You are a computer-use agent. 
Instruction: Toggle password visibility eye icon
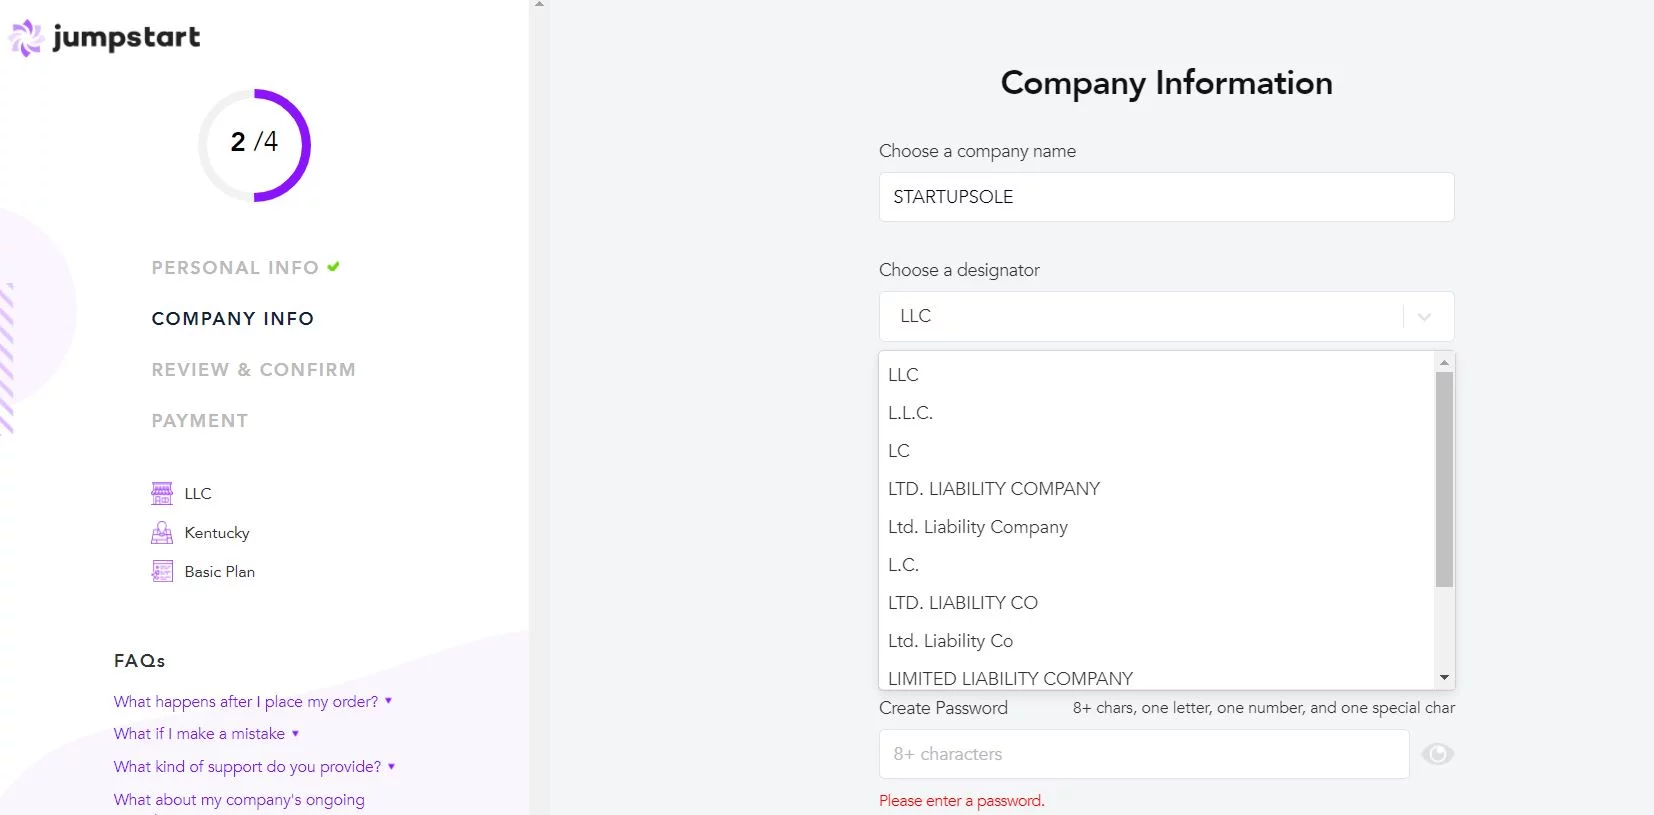[x=1437, y=754]
